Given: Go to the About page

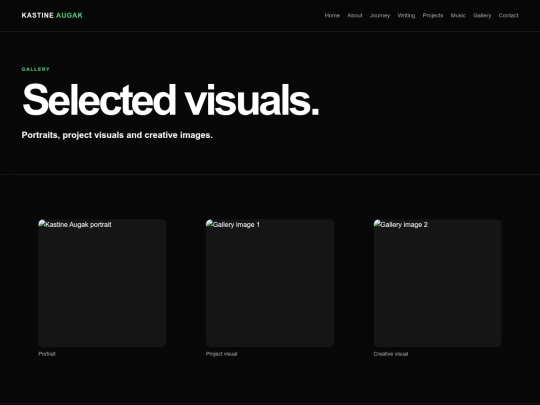Looking at the screenshot, I should (355, 15).
